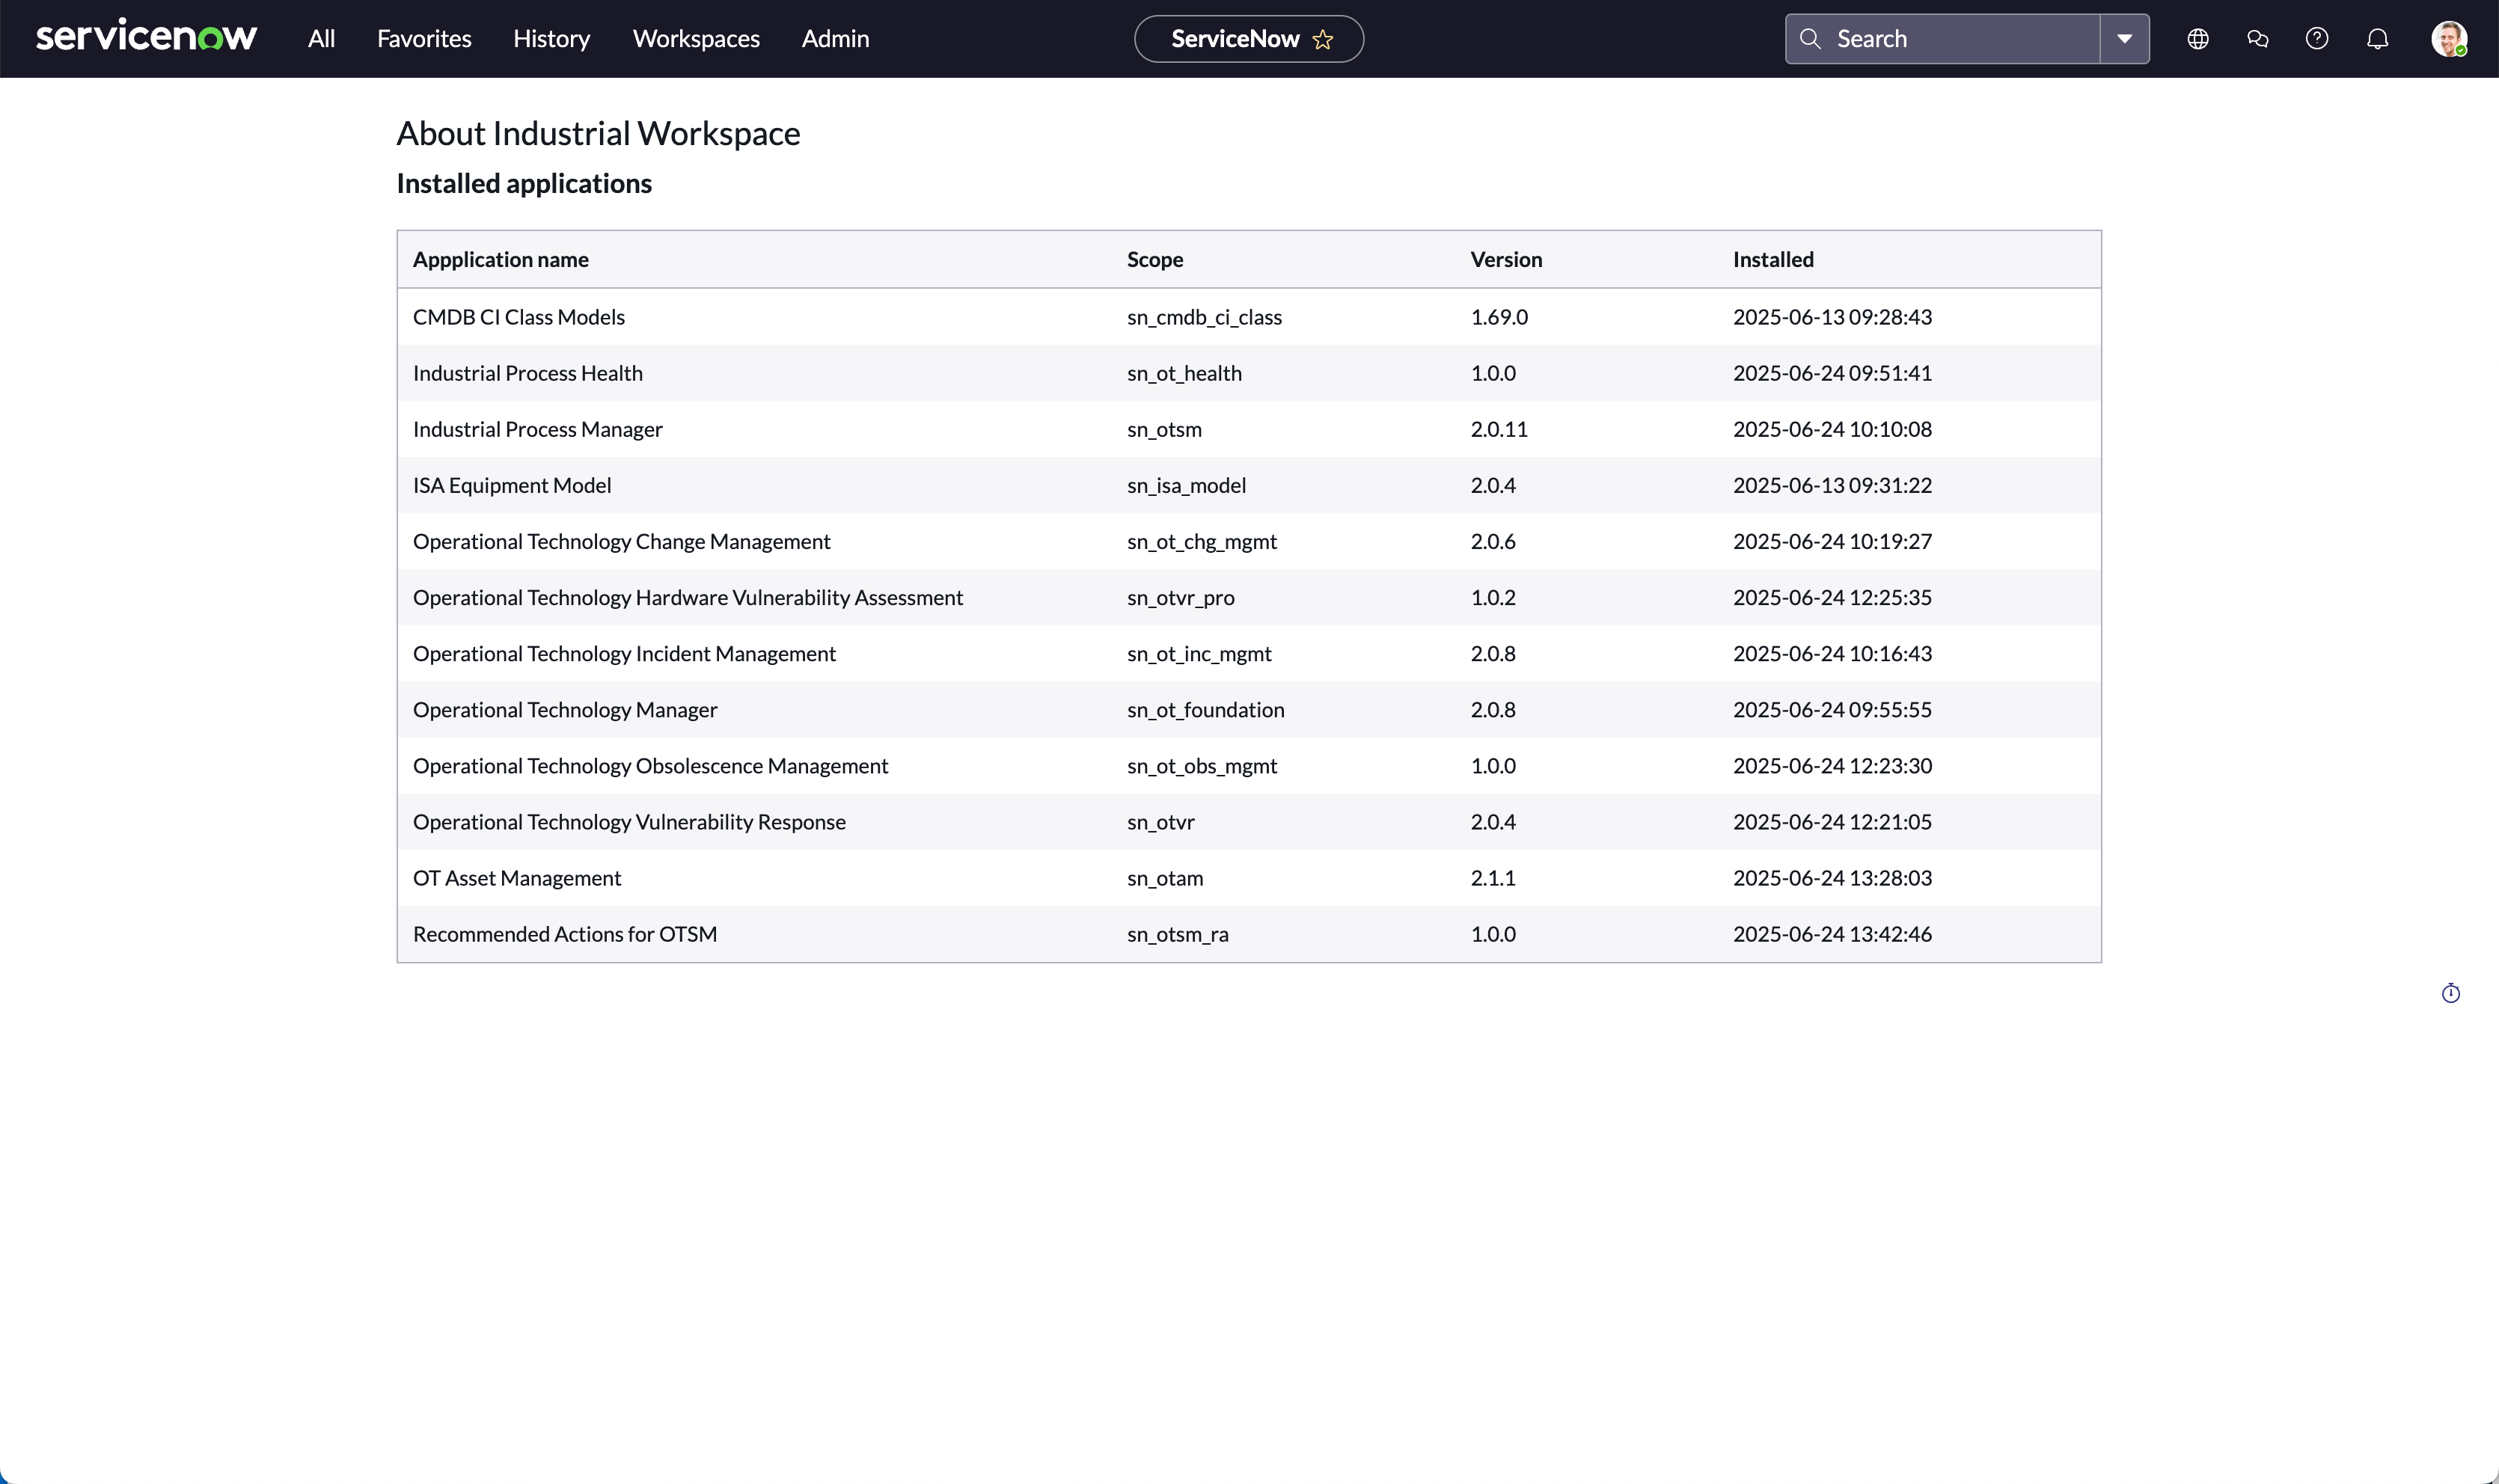
Task: Click the Scope column header
Action: click(1155, 260)
